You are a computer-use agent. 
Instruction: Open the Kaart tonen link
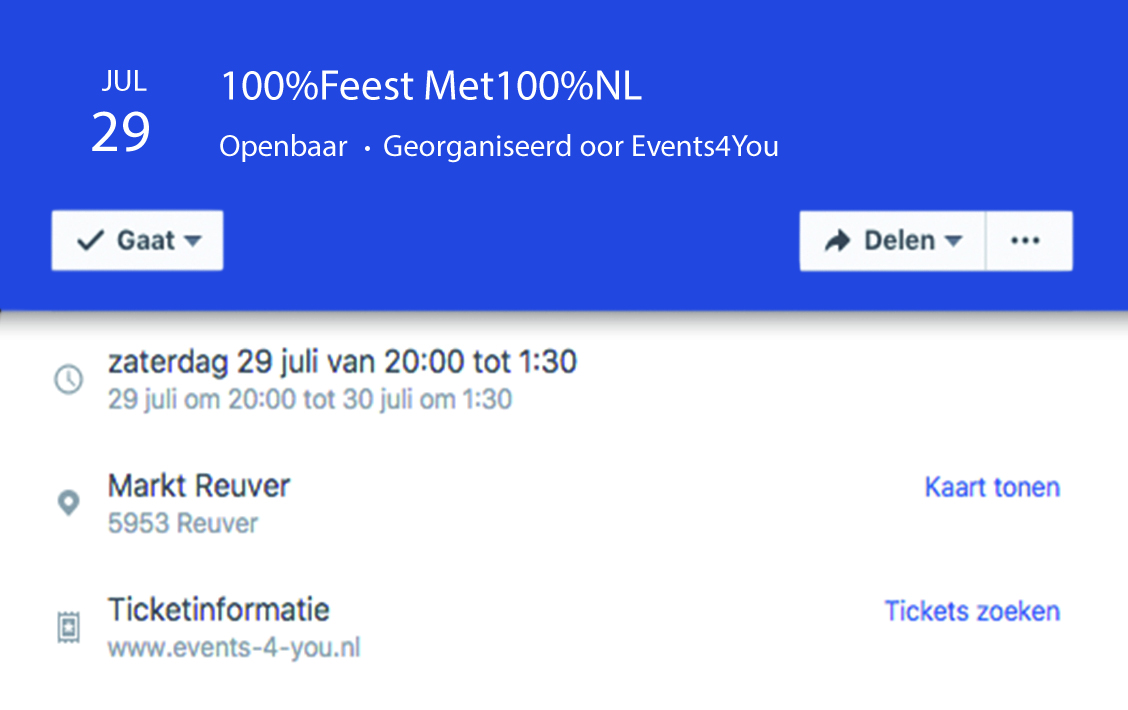tap(992, 487)
